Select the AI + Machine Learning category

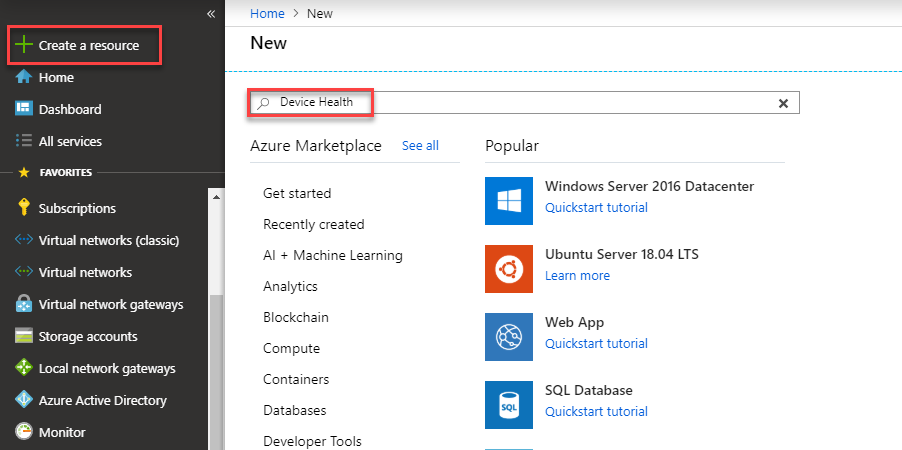[x=332, y=255]
